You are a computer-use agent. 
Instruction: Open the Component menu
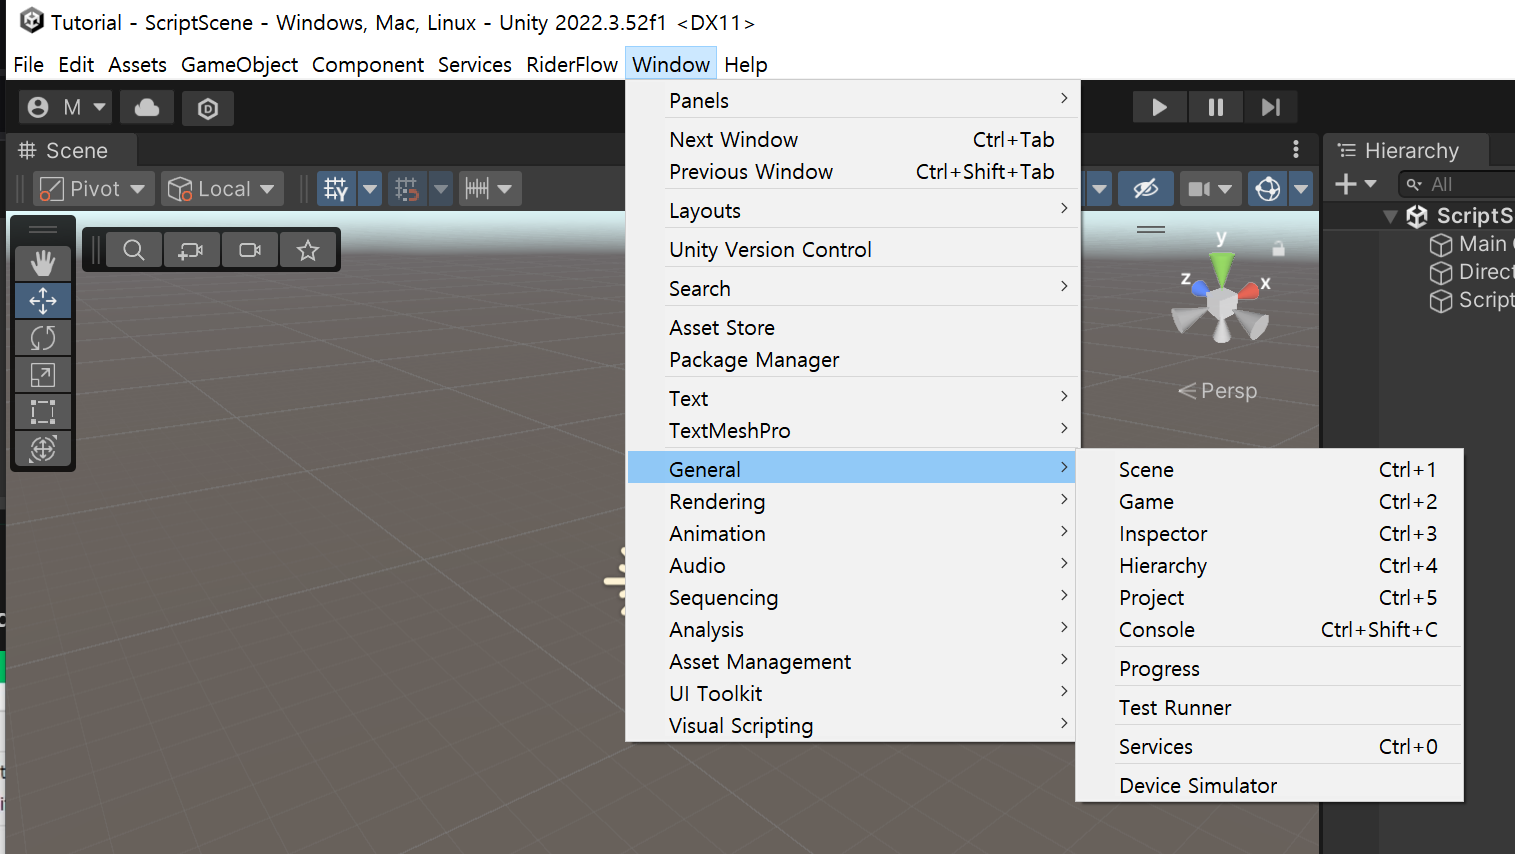[368, 65]
